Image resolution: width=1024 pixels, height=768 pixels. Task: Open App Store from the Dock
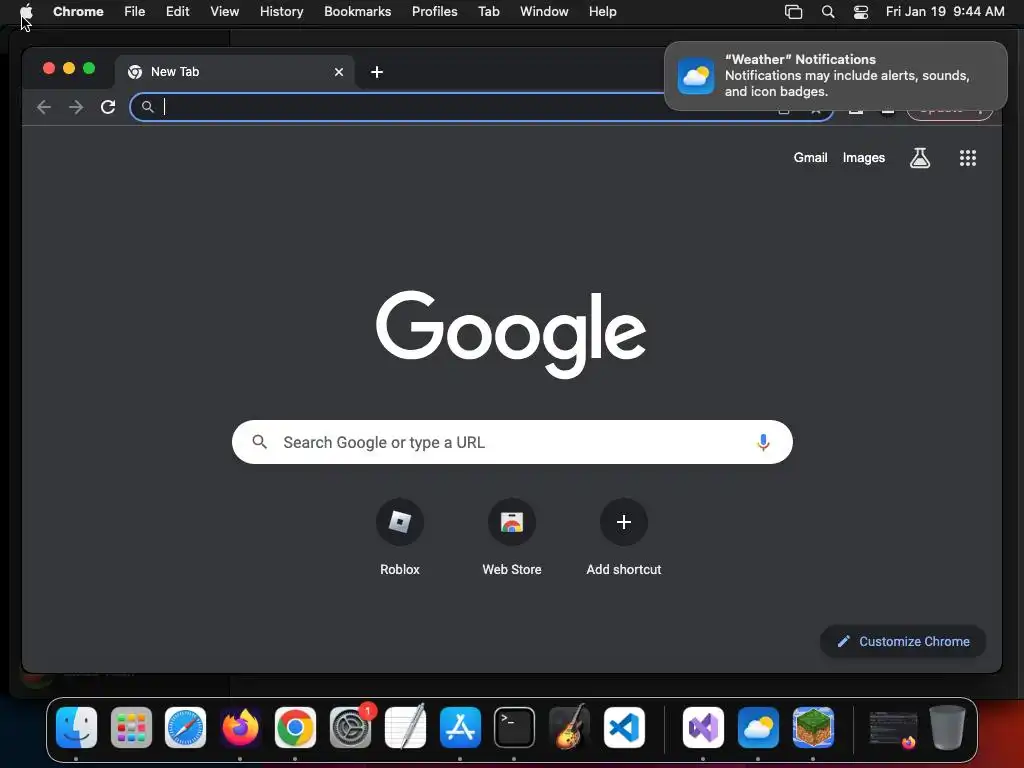pyautogui.click(x=460, y=728)
